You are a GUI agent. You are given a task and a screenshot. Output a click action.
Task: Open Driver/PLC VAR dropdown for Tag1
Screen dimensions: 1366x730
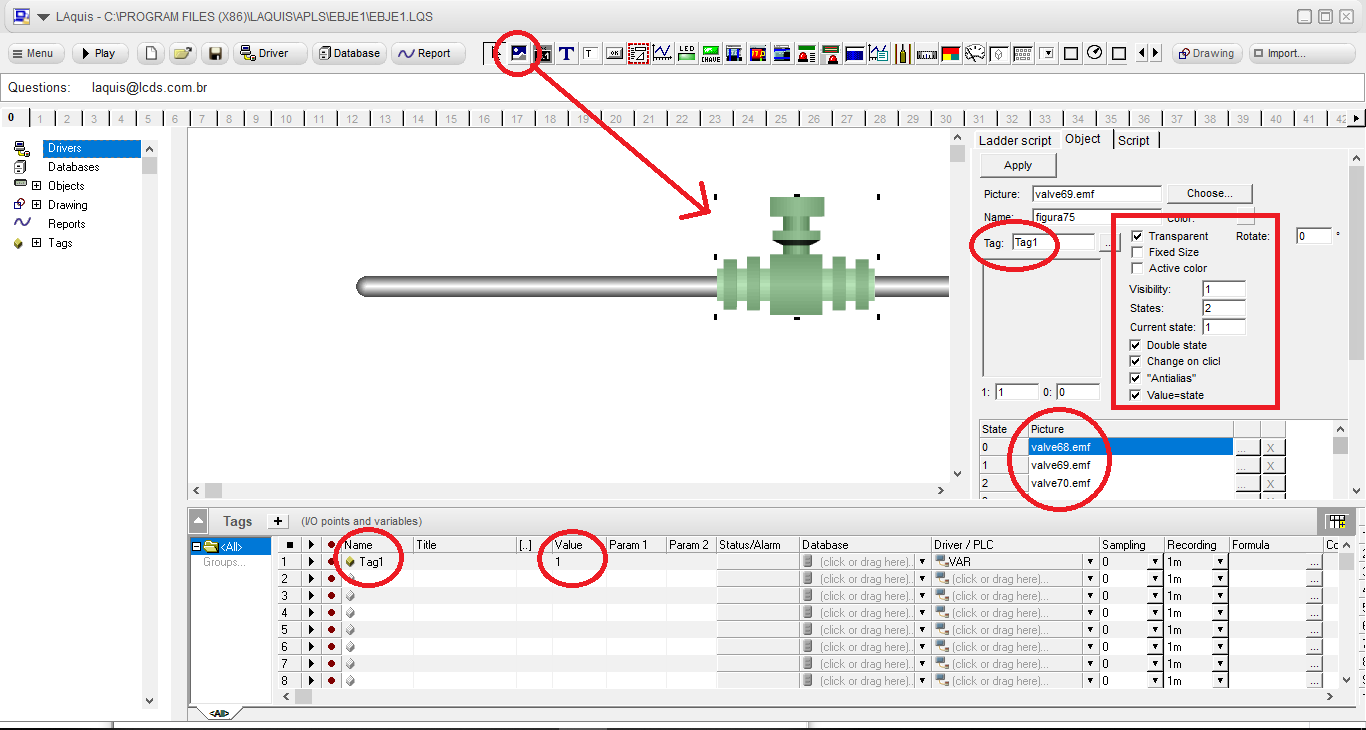[1090, 562]
